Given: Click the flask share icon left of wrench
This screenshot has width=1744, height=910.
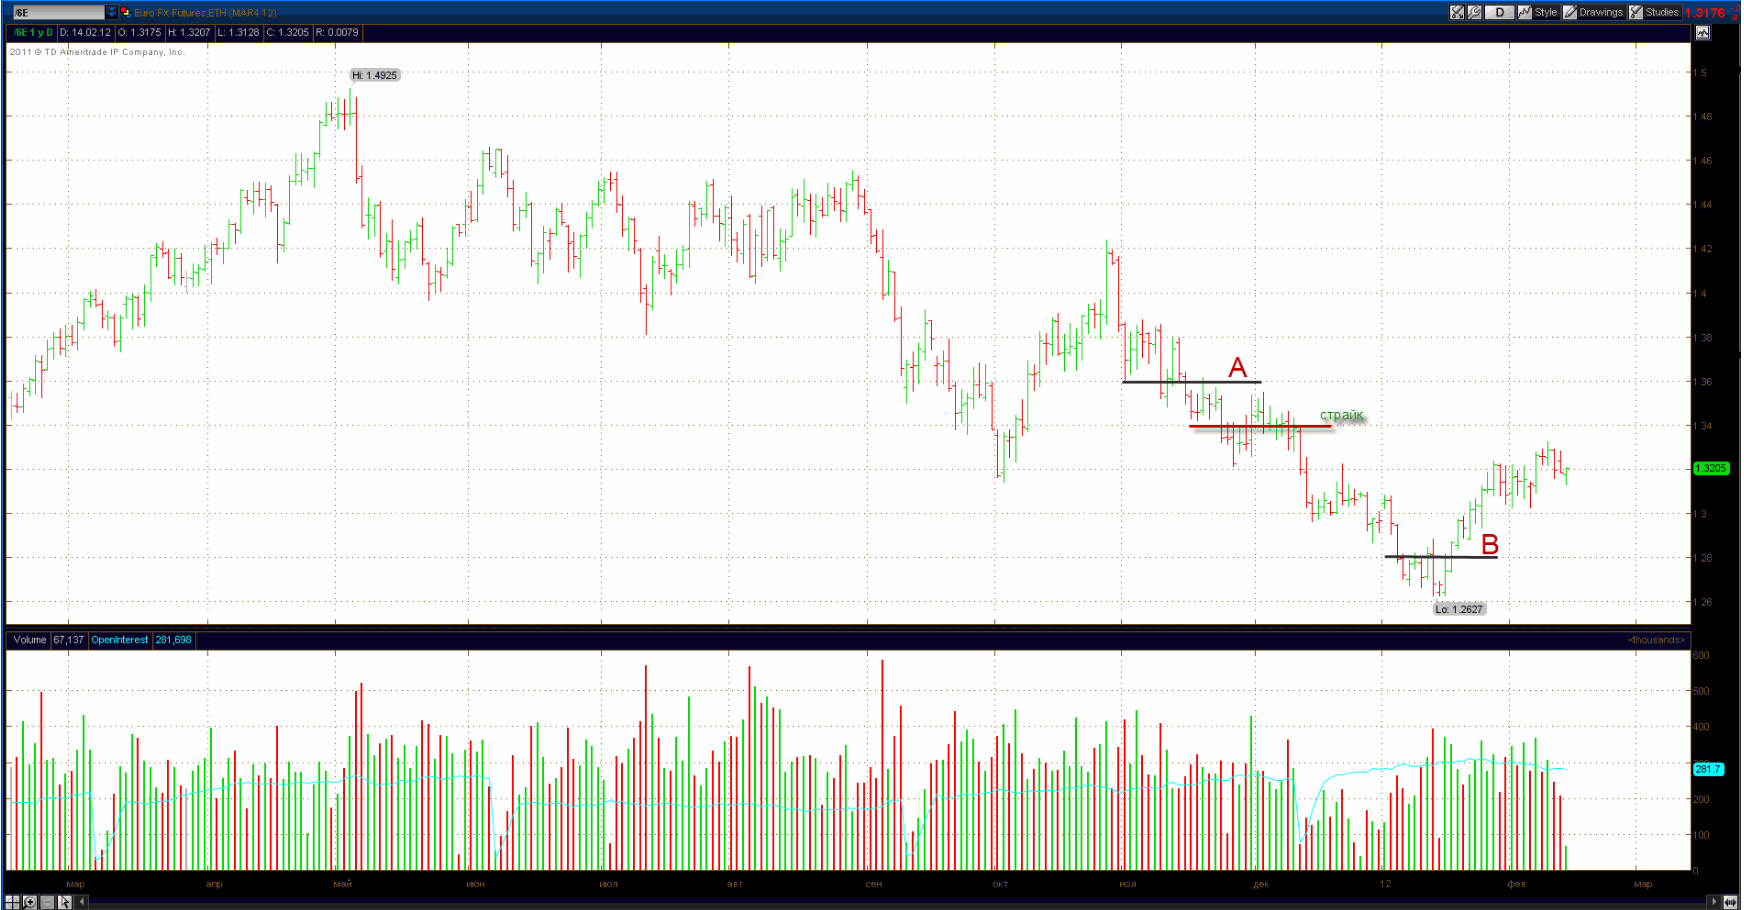Looking at the screenshot, I should (x=1457, y=13).
